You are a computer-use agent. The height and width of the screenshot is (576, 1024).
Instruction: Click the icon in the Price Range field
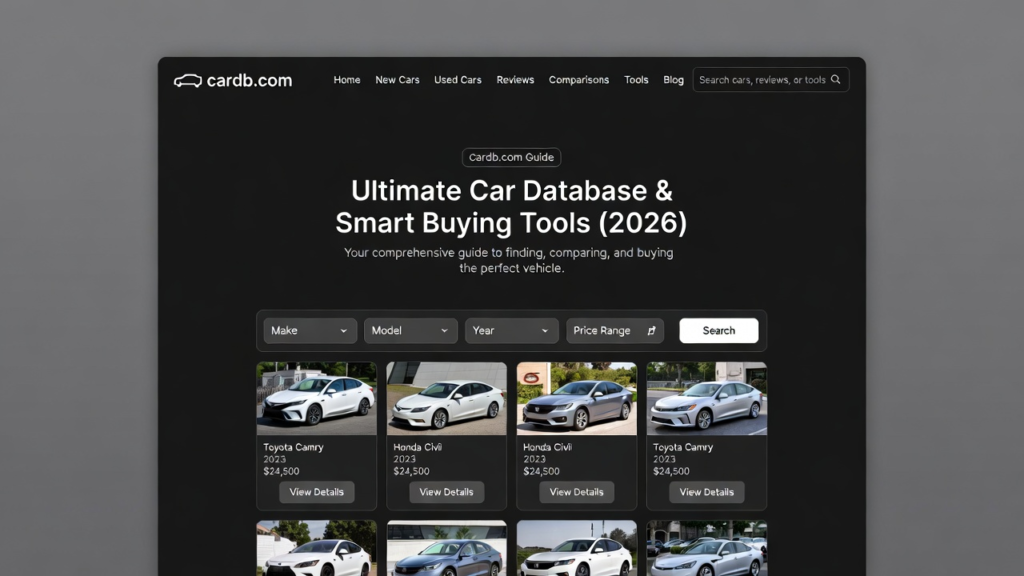click(652, 331)
